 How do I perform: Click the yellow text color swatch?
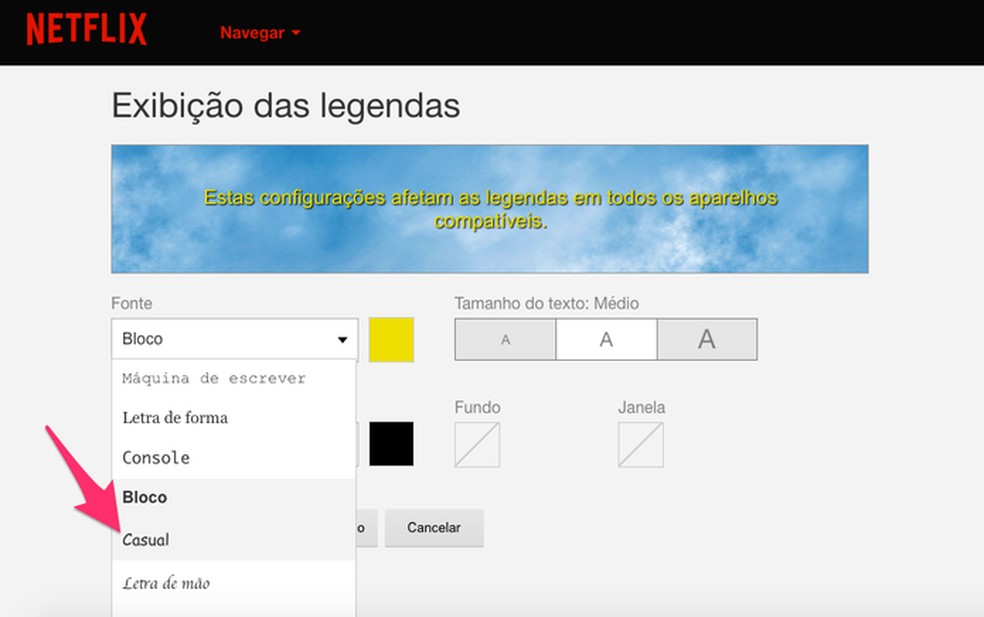pyautogui.click(x=391, y=339)
